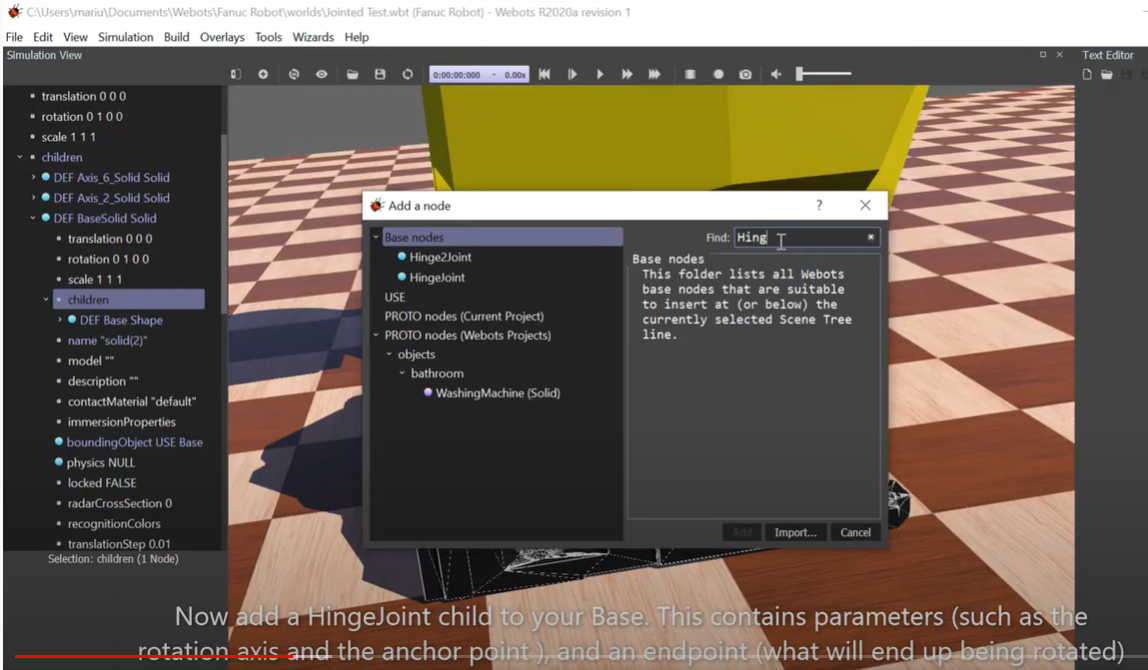Click the simulation time display field
Image resolution: width=1148 pixels, height=670 pixels.
point(479,74)
